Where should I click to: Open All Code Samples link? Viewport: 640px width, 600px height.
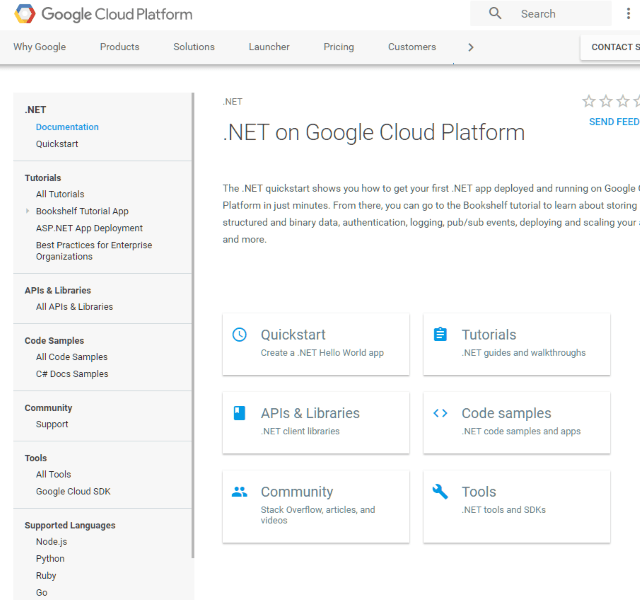[72, 357]
